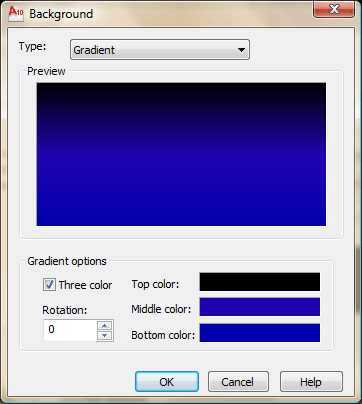Open the Type dropdown showing Gradient
This screenshot has height=404, width=362.
pyautogui.click(x=160, y=50)
